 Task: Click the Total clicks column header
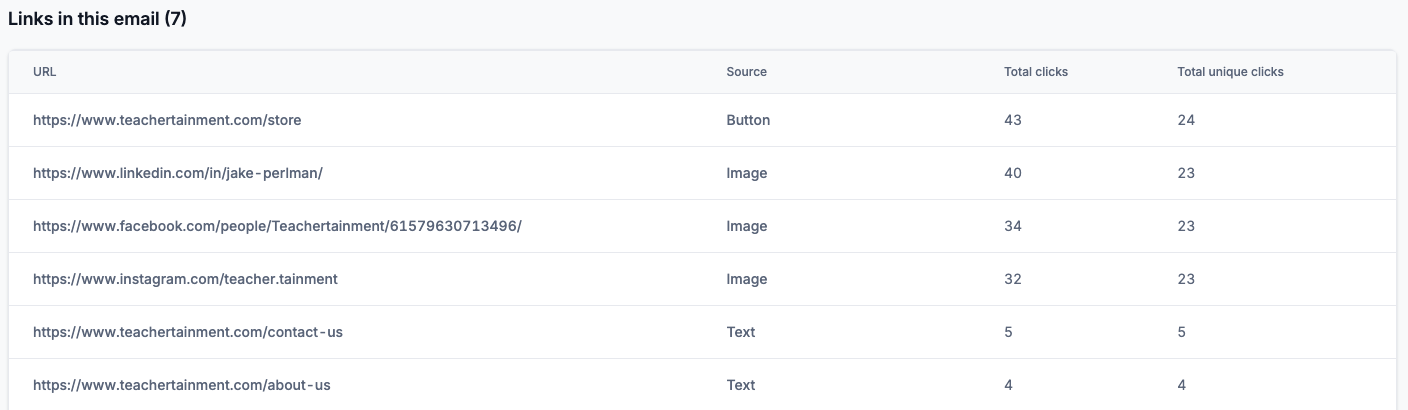pos(1036,72)
